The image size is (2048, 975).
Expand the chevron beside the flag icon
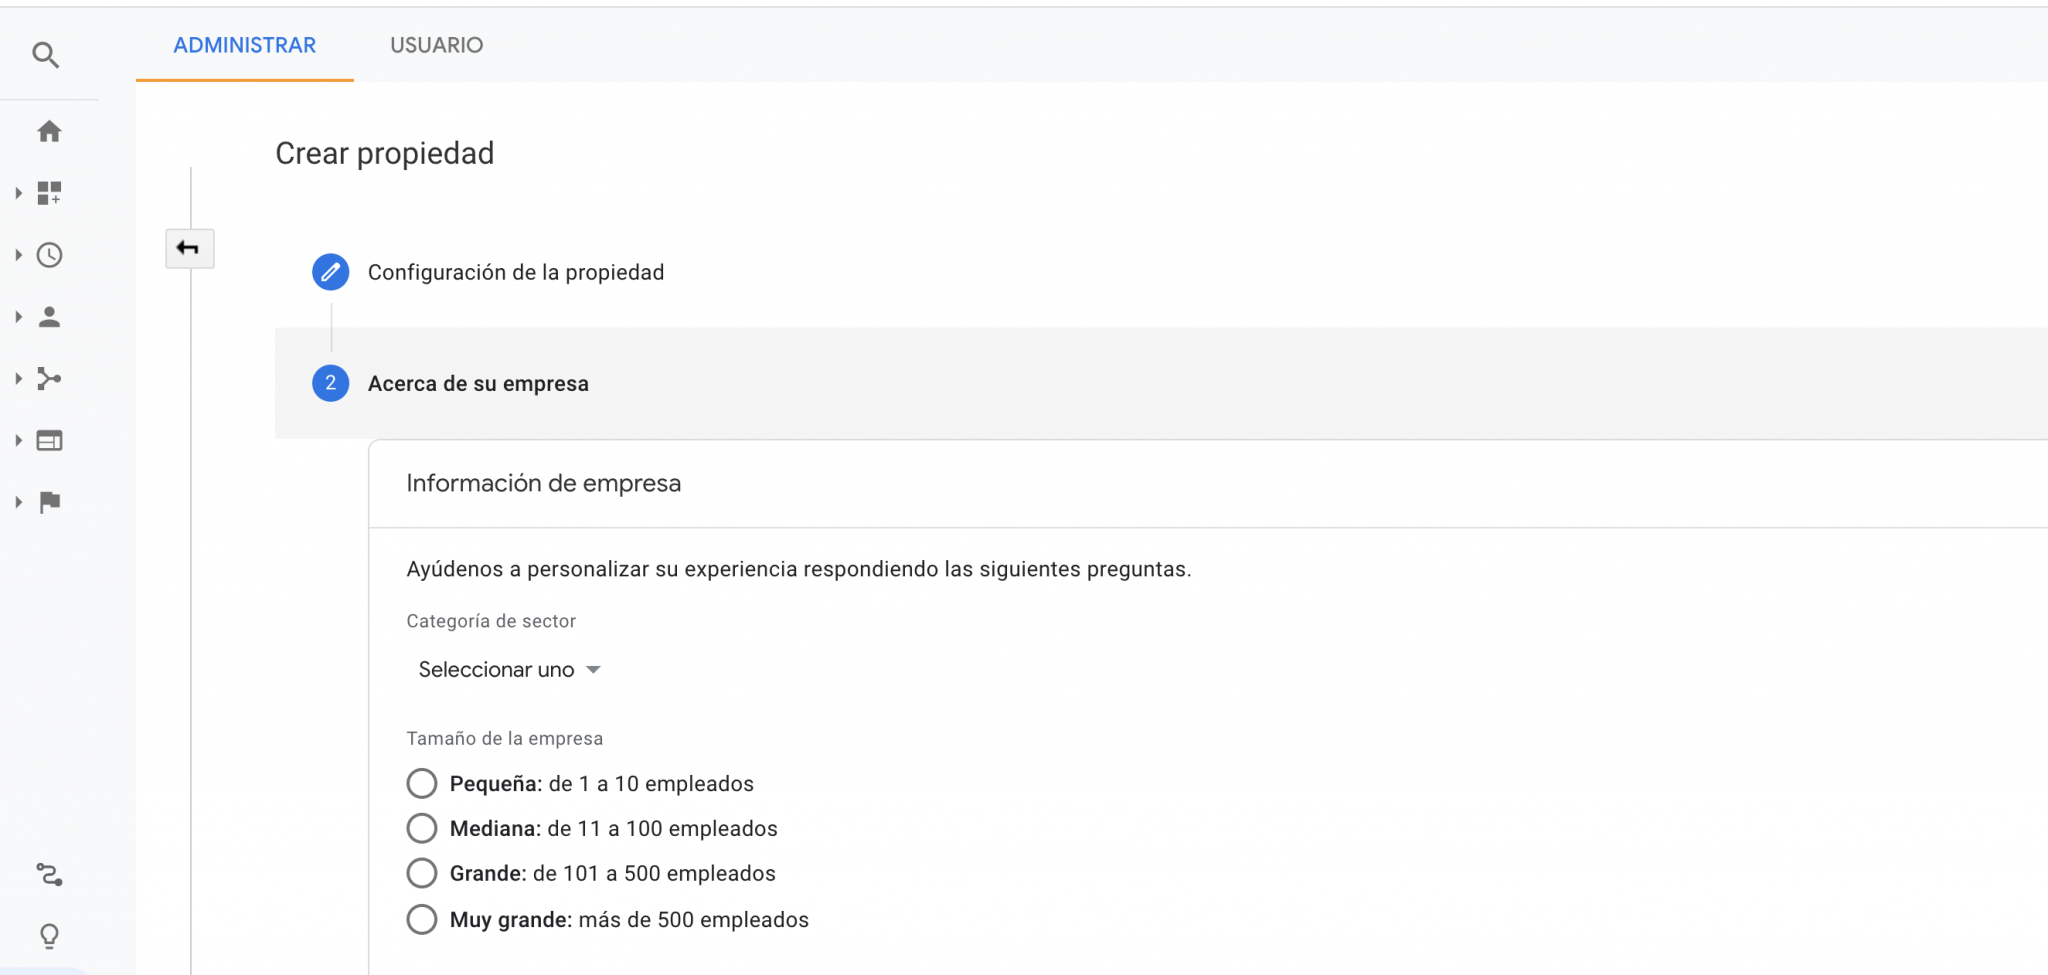point(17,502)
